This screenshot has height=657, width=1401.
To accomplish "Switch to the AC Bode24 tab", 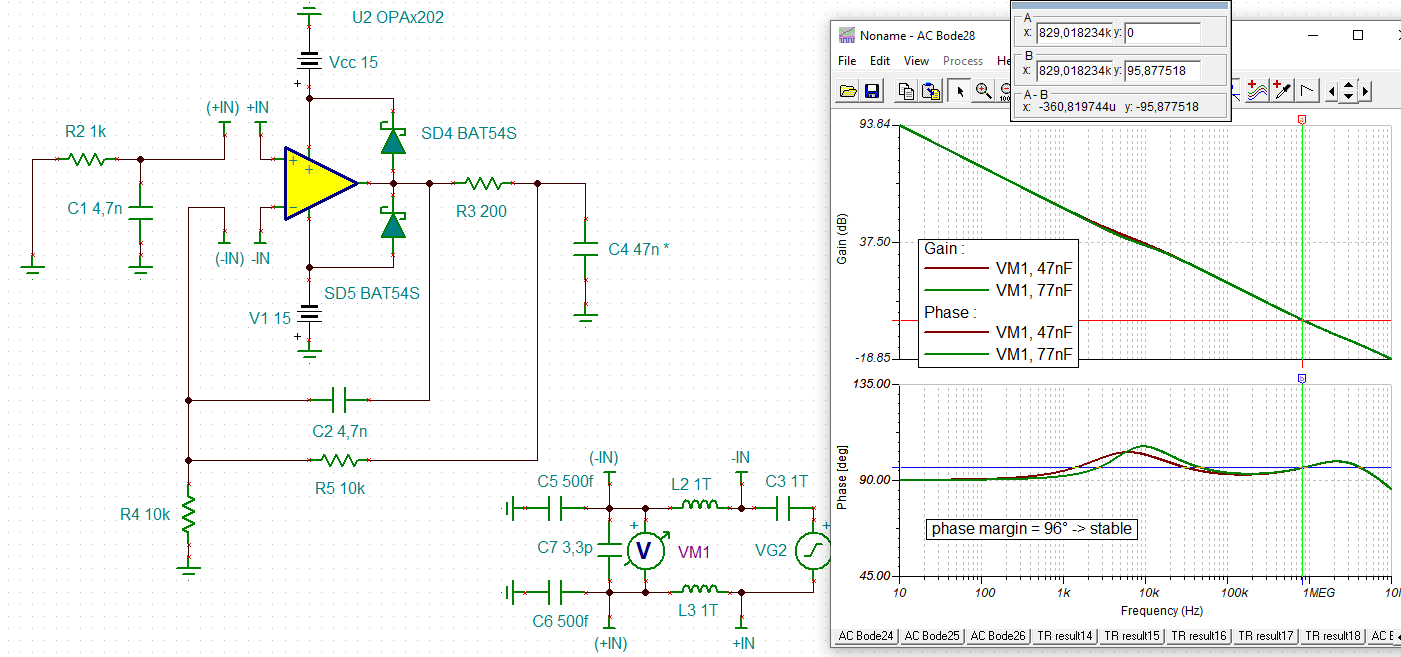I will click(865, 636).
